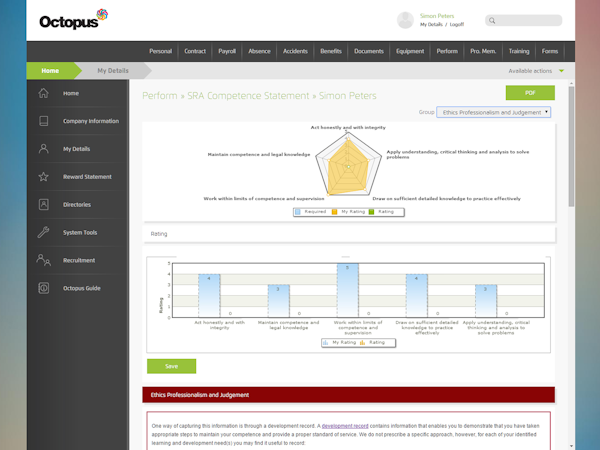600x450 pixels.
Task: Click the green PDF button
Action: point(529,93)
